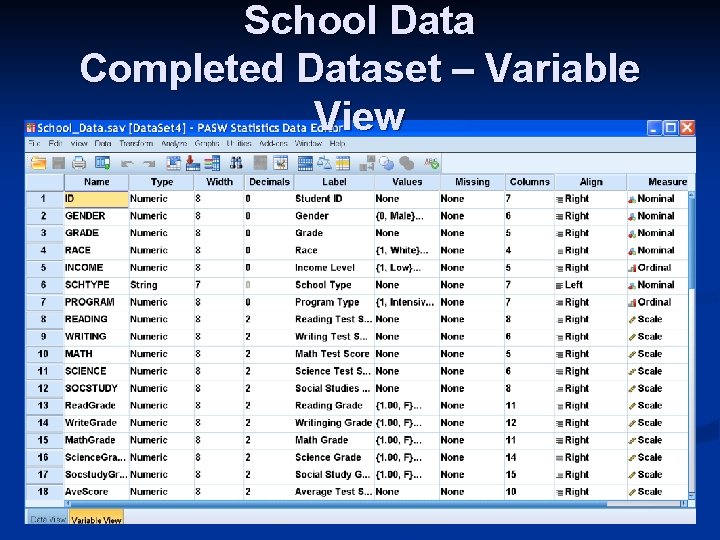Viewport: 720px width, 540px height.
Task: Click the vertical scrollbar of variable grid
Action: tap(692, 344)
